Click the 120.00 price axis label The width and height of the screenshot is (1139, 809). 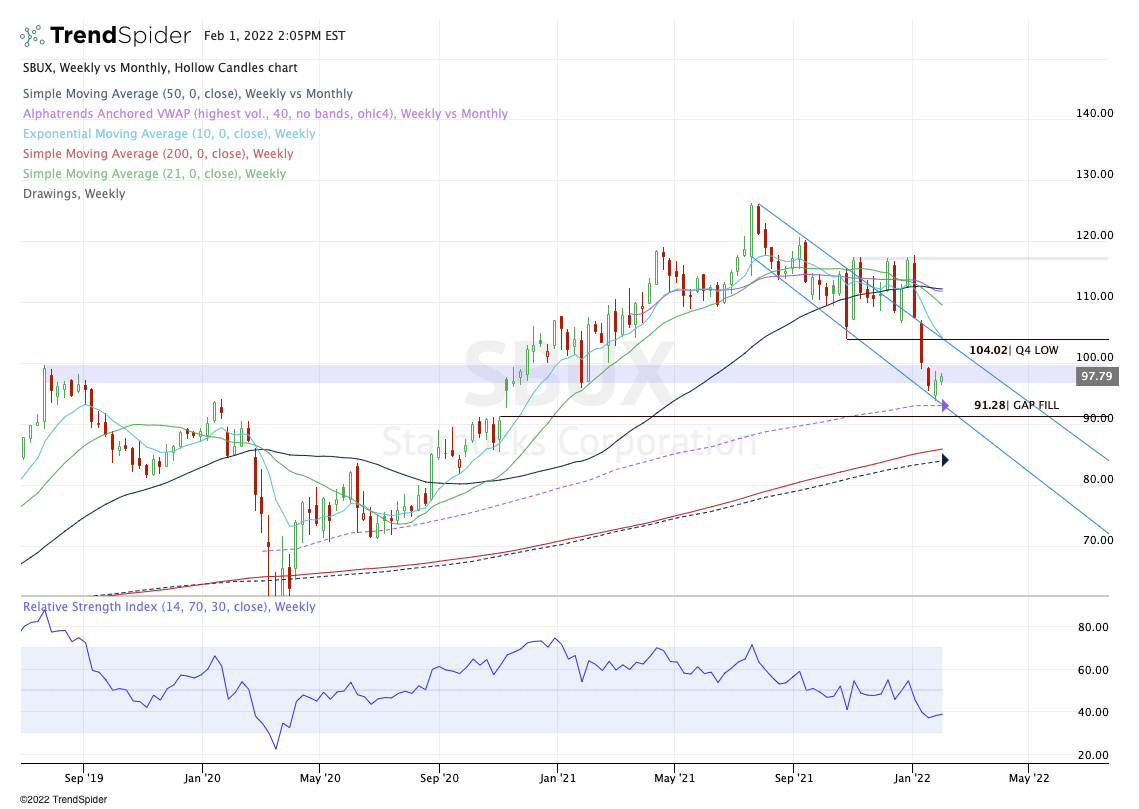point(1095,235)
